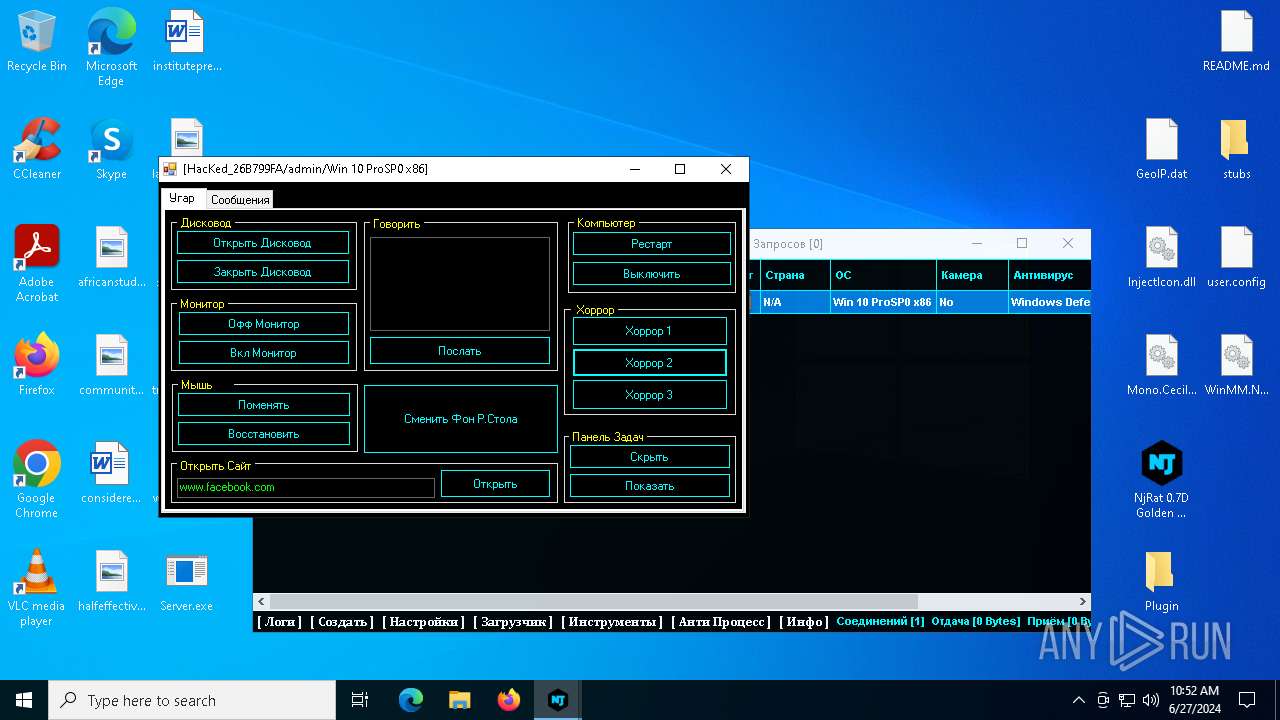This screenshot has width=1280, height=720.
Task: Click the Хоррор 1 button
Action: pyautogui.click(x=649, y=331)
